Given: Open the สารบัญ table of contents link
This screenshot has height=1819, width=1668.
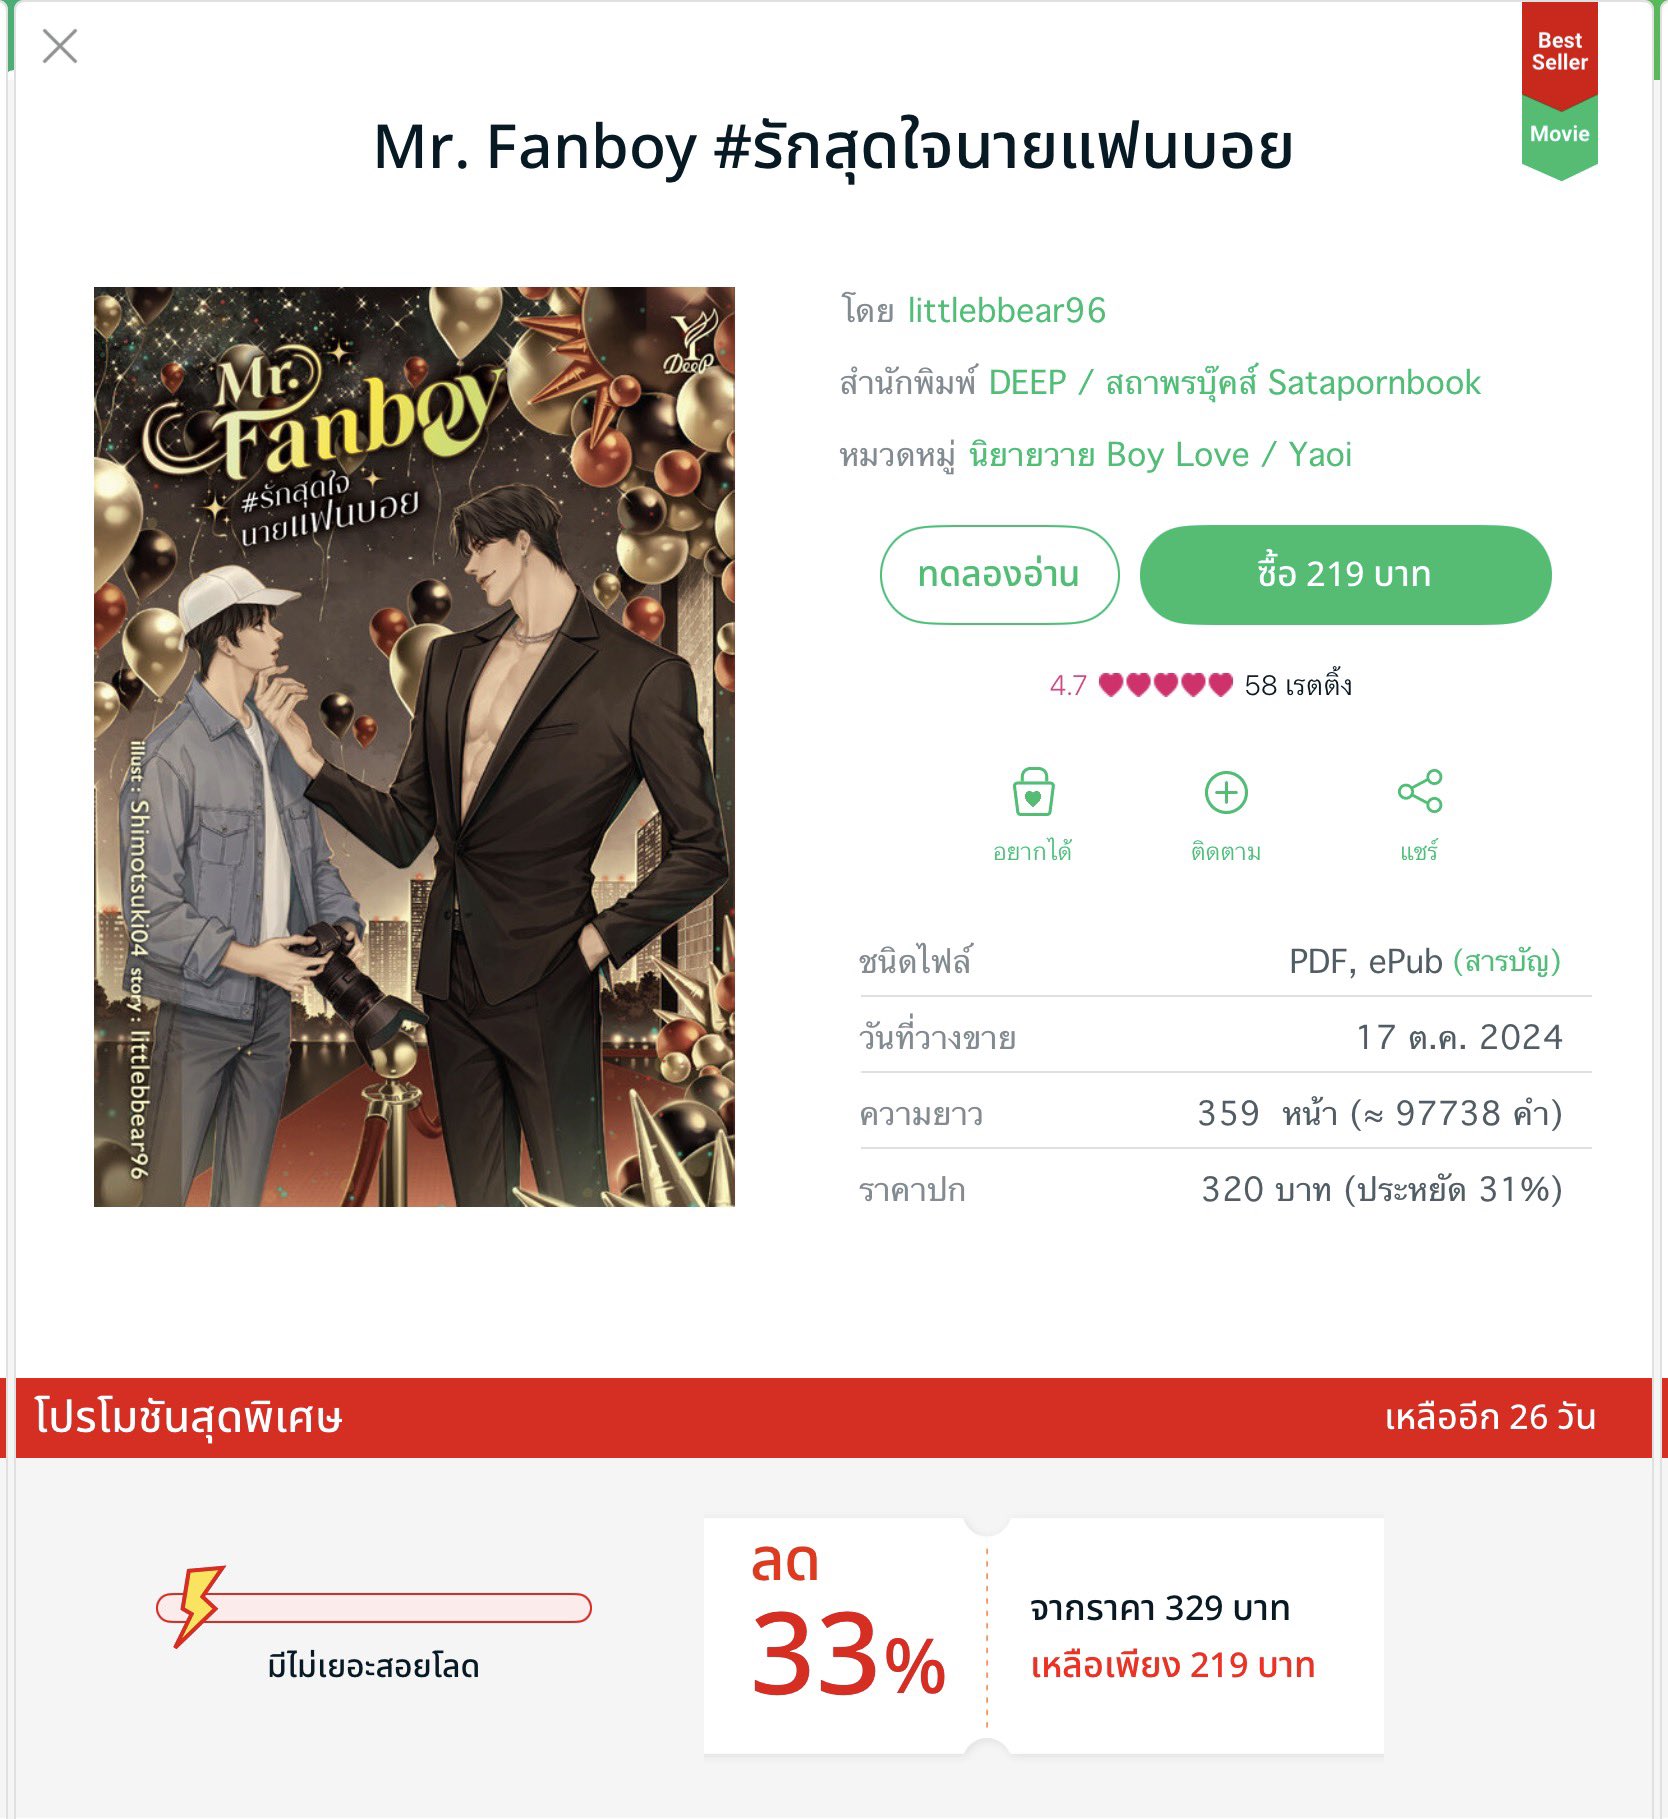Looking at the screenshot, I should click(1506, 962).
